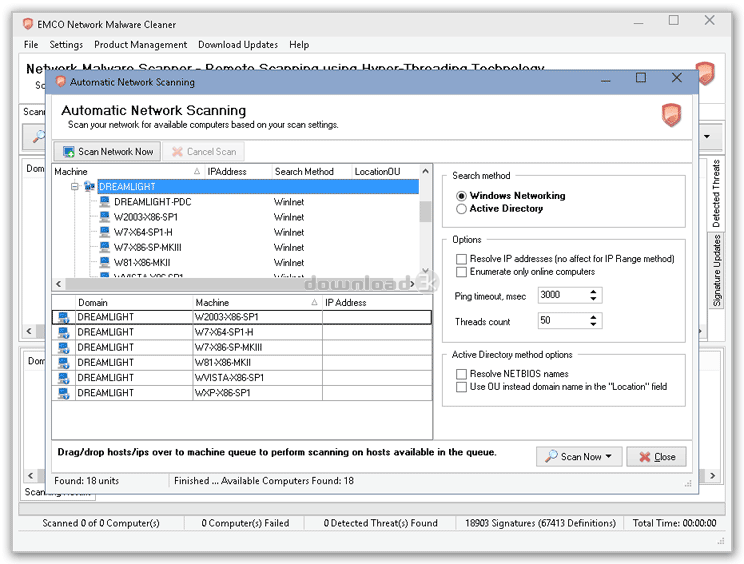Select W7-X64-SP1-H in the tree
The width and height of the screenshot is (744, 564).
pyautogui.click(x=143, y=232)
